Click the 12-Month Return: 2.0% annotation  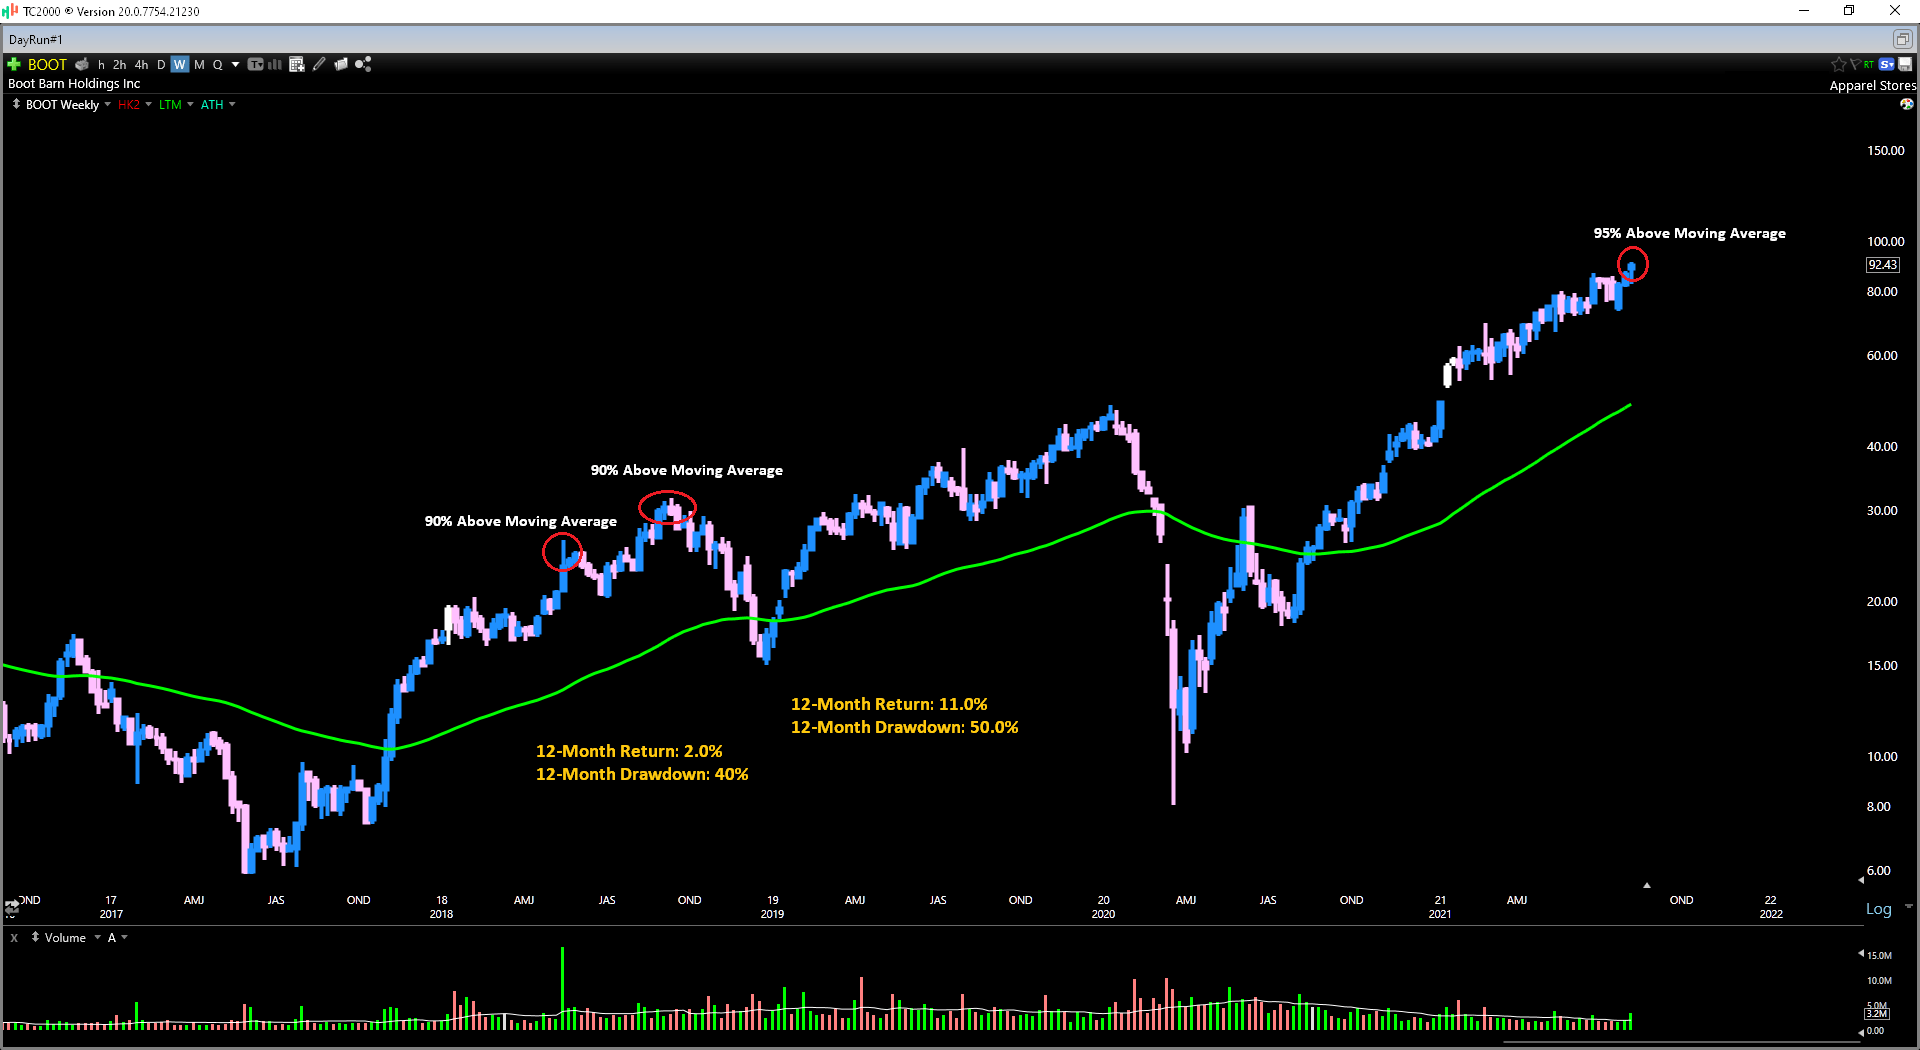tap(629, 751)
